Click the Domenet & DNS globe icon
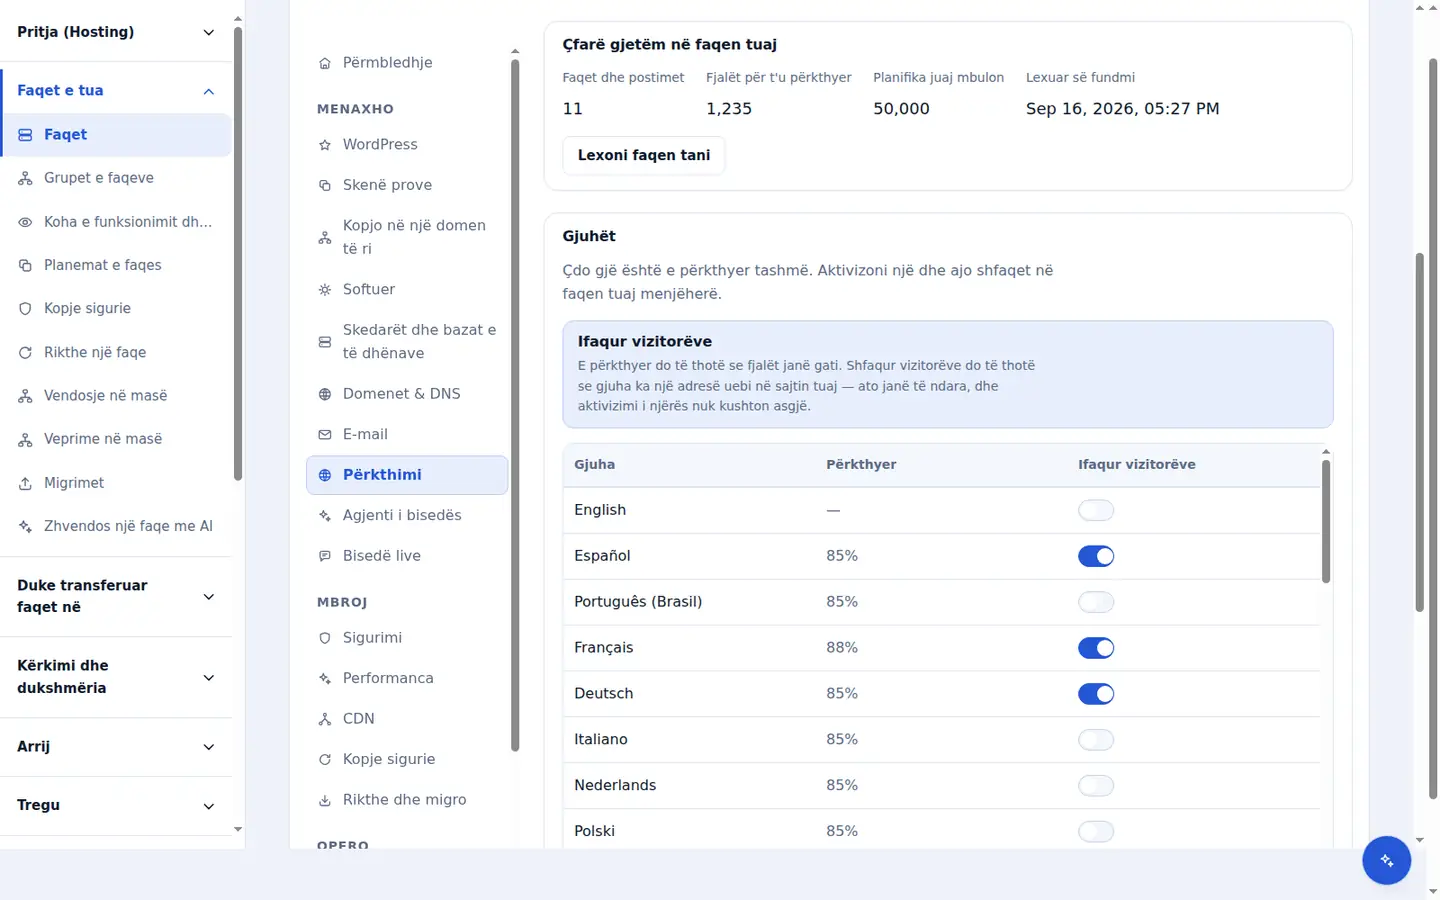 324,394
